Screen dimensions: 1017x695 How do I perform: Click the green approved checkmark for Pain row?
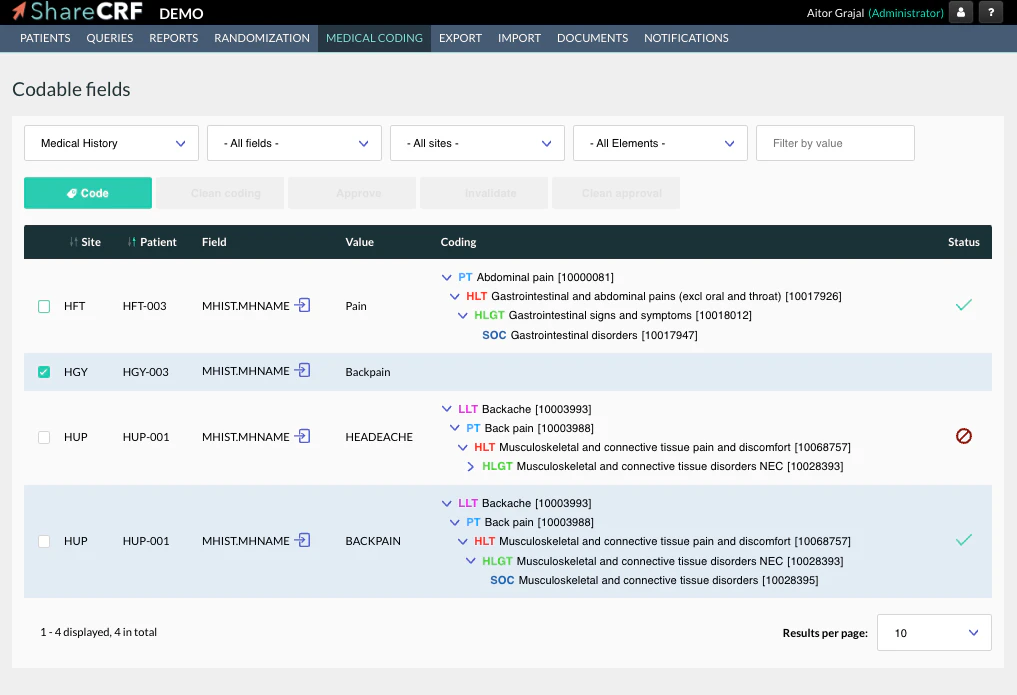[x=963, y=305]
